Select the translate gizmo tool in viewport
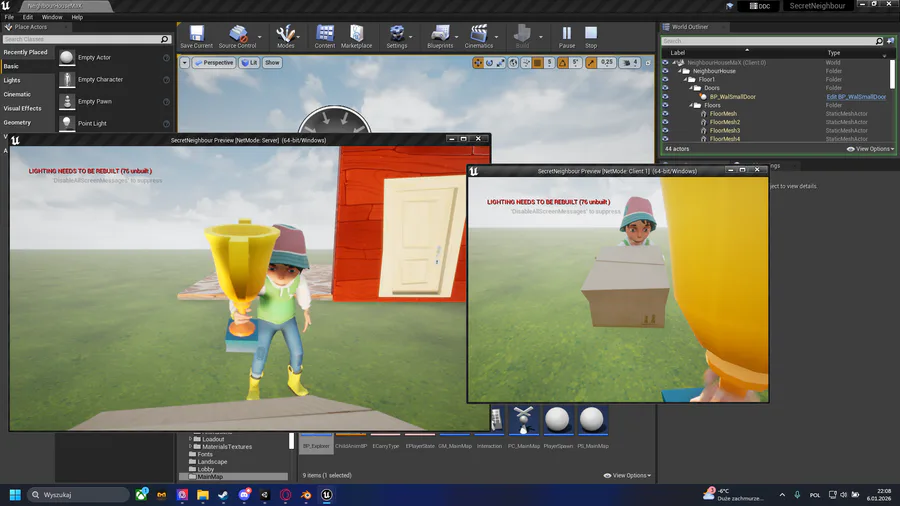900x506 pixels. [478, 63]
